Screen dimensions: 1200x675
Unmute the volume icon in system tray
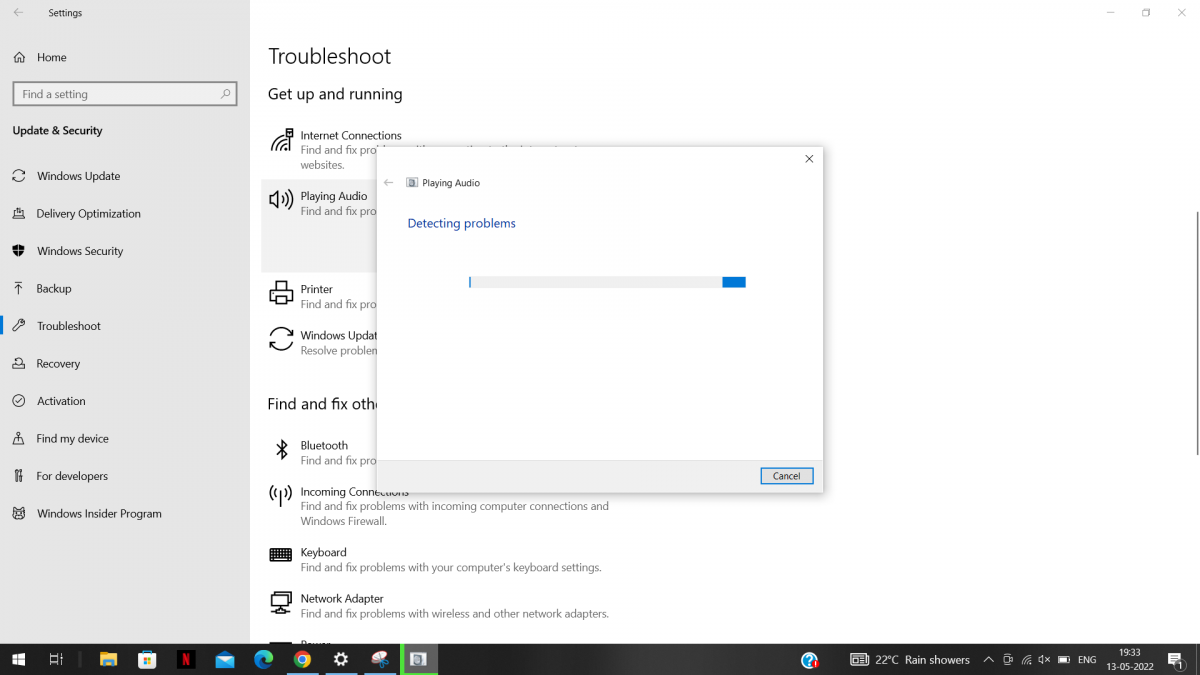1043,660
